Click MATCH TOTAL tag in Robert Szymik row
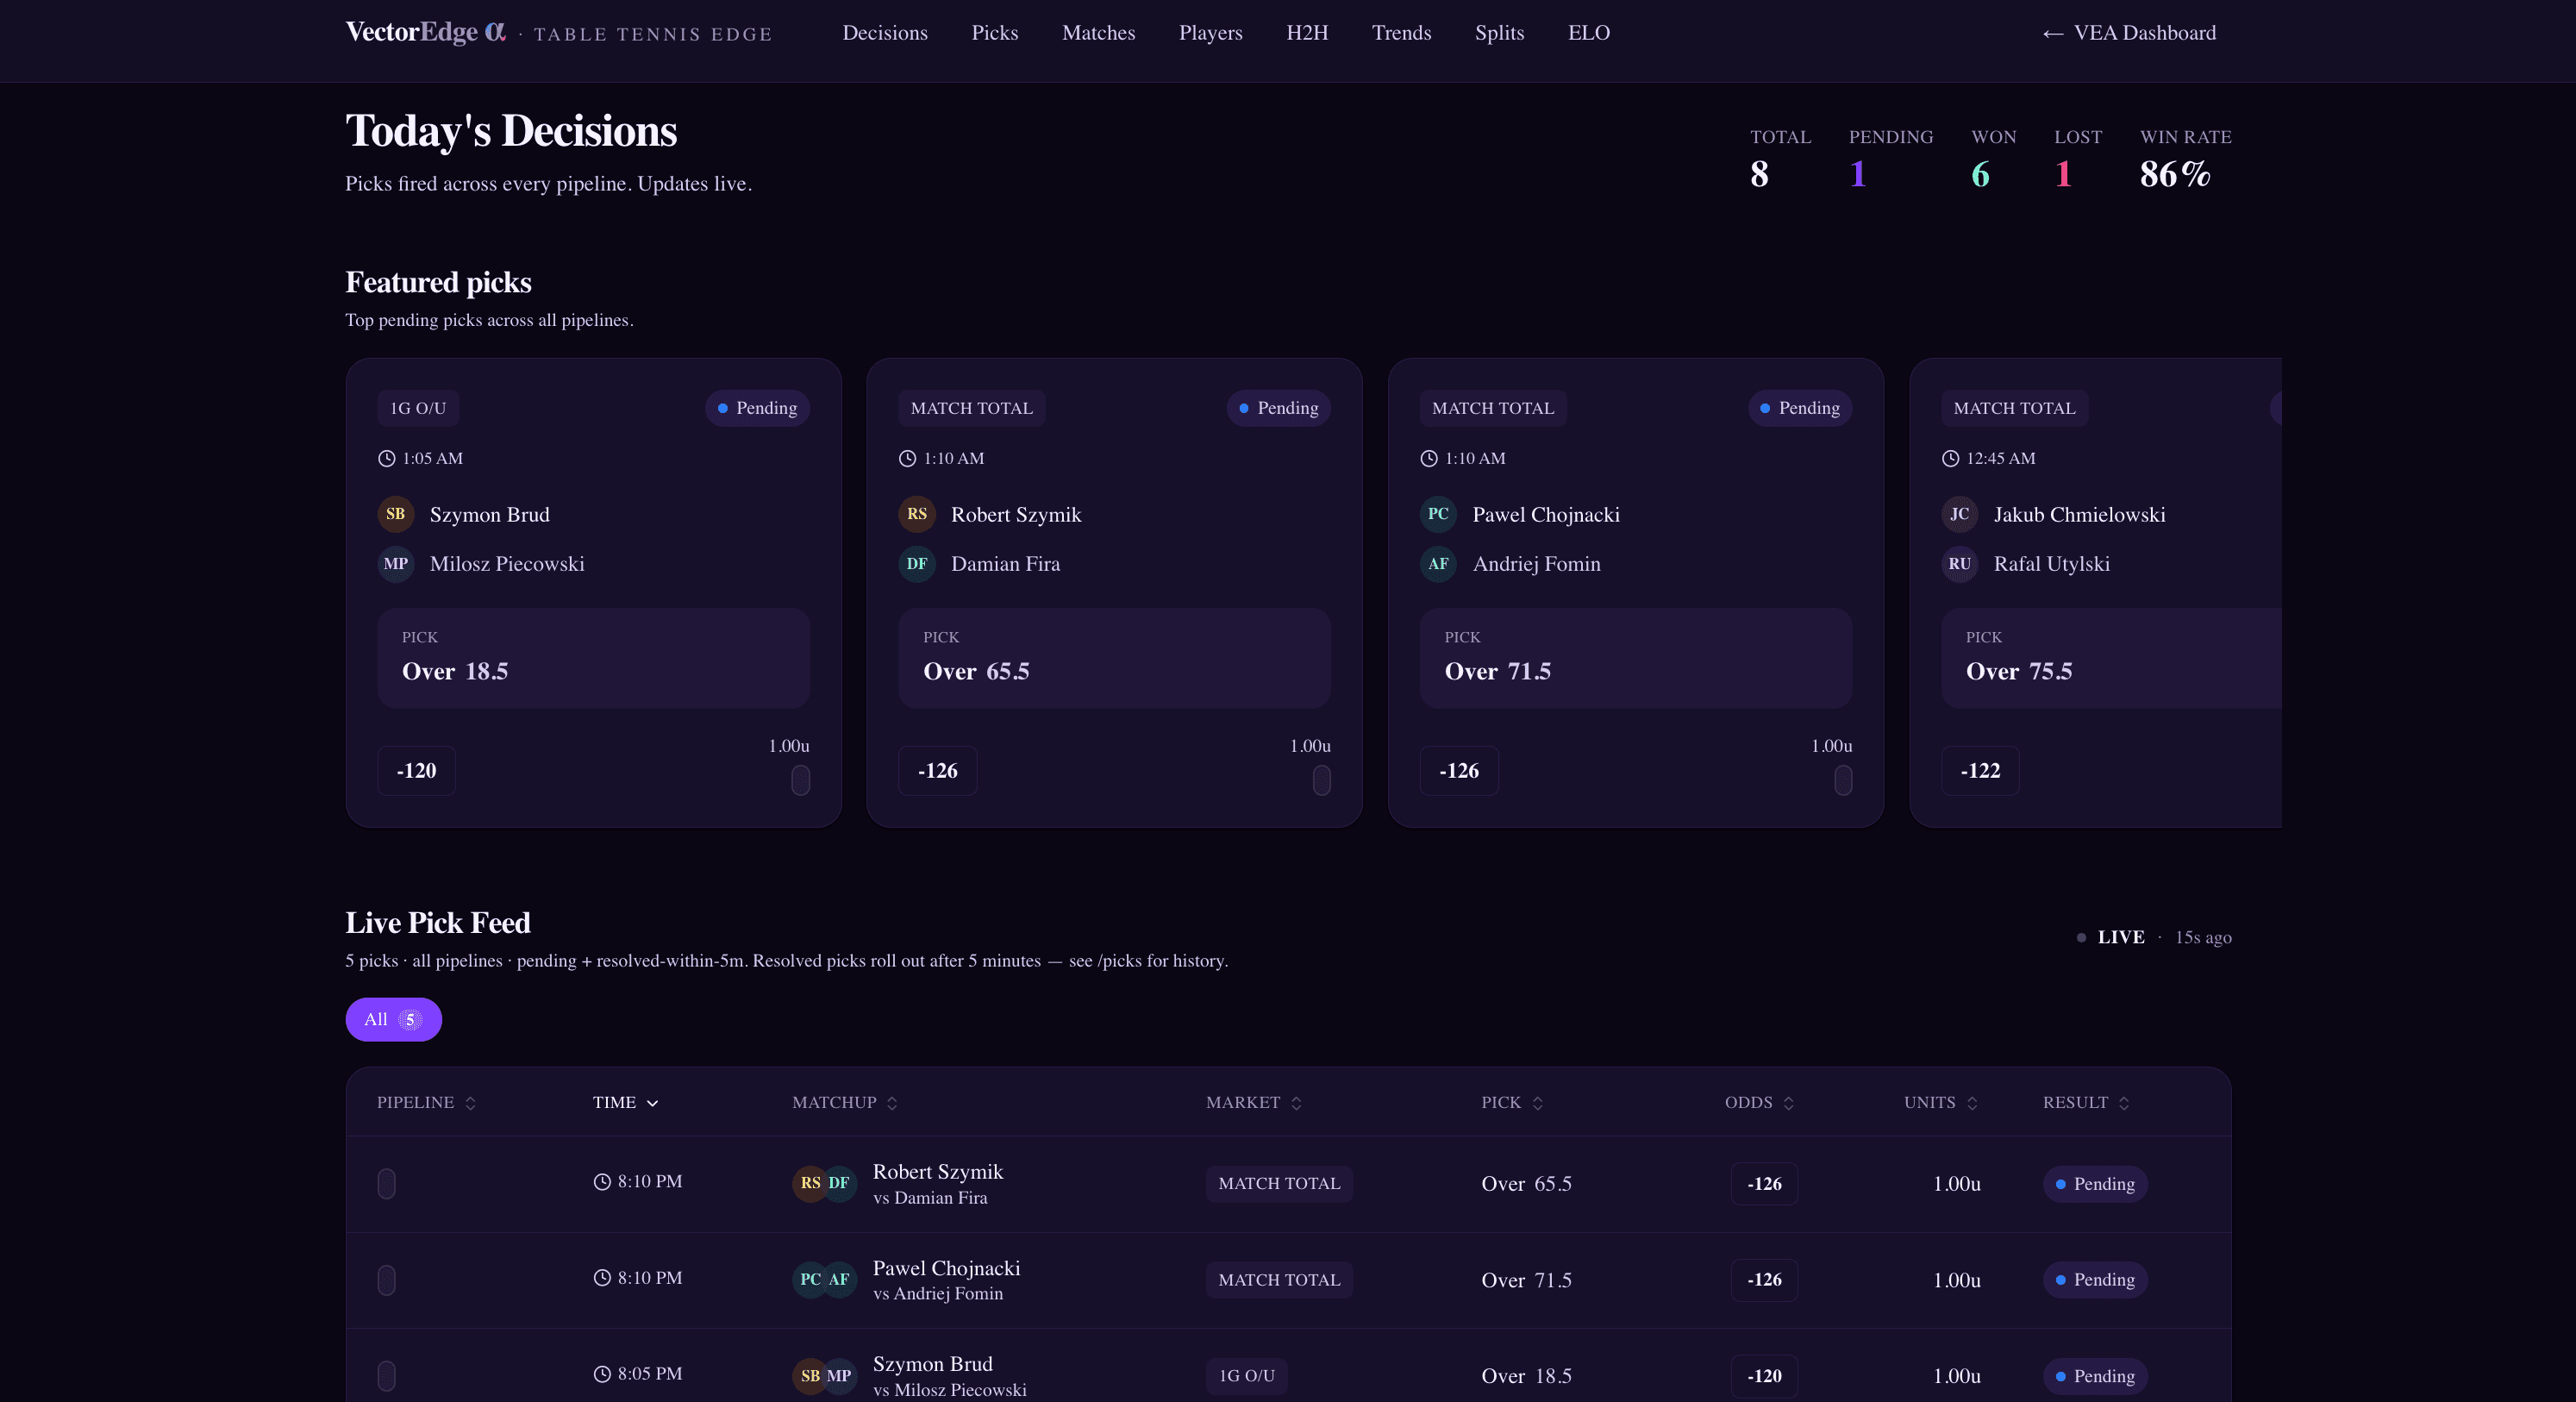The width and height of the screenshot is (2576, 1402). click(1279, 1184)
